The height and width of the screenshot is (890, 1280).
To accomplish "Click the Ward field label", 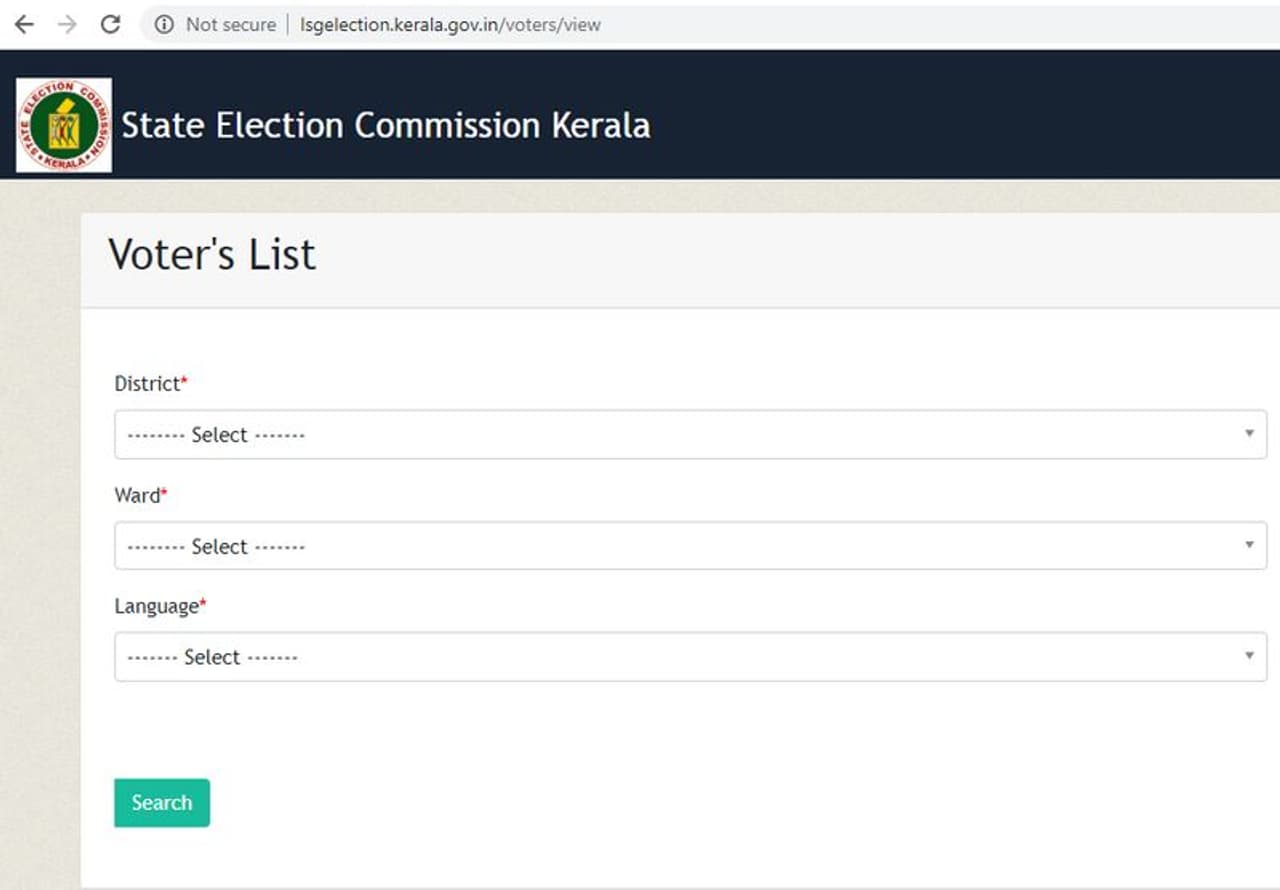I will point(137,495).
